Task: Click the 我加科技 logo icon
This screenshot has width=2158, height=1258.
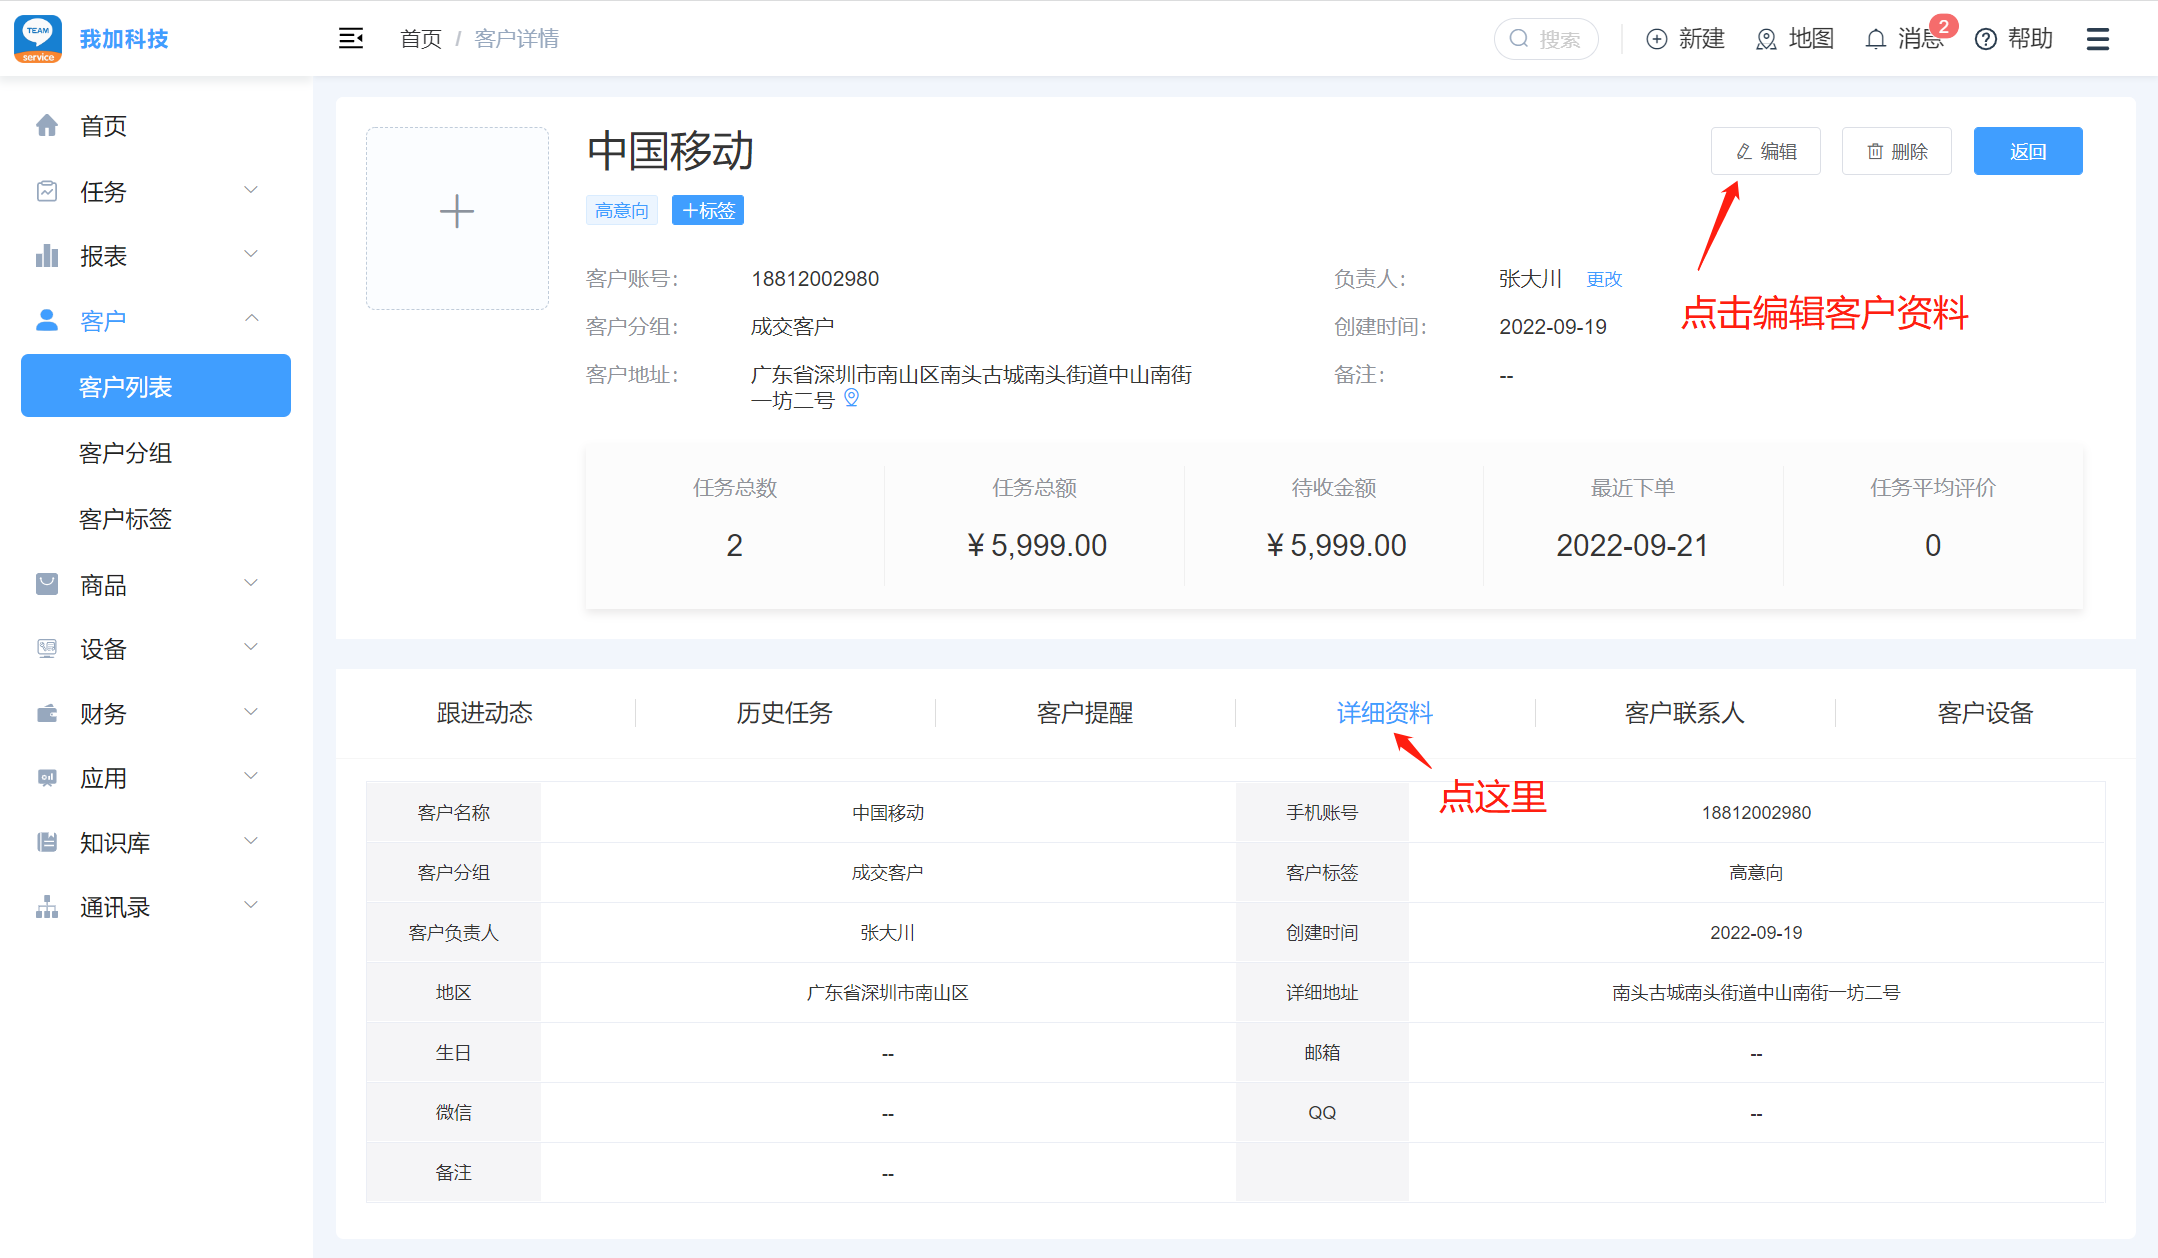Action: pyautogui.click(x=38, y=39)
